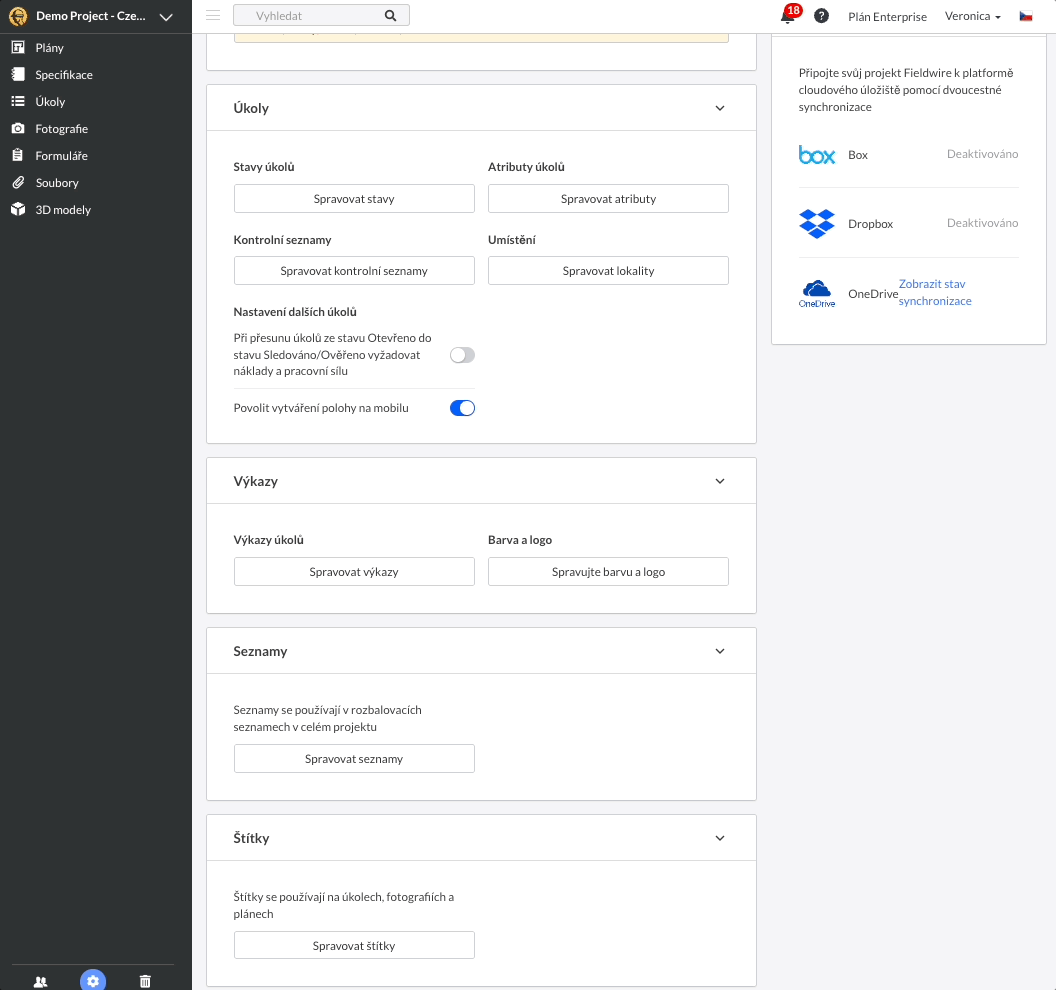
Task: Enable requiring costs and manpower toggle
Action: 462,355
